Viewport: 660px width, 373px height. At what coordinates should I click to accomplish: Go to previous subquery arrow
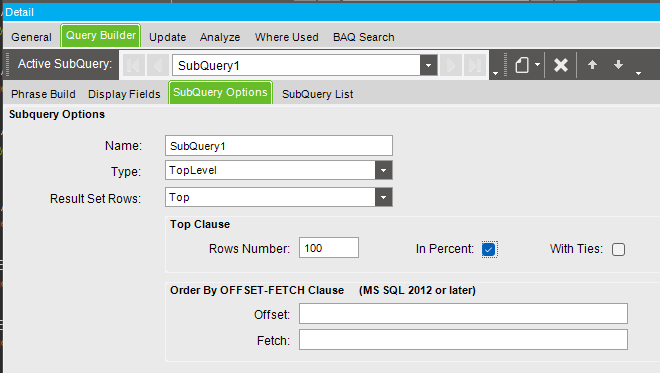[158, 66]
